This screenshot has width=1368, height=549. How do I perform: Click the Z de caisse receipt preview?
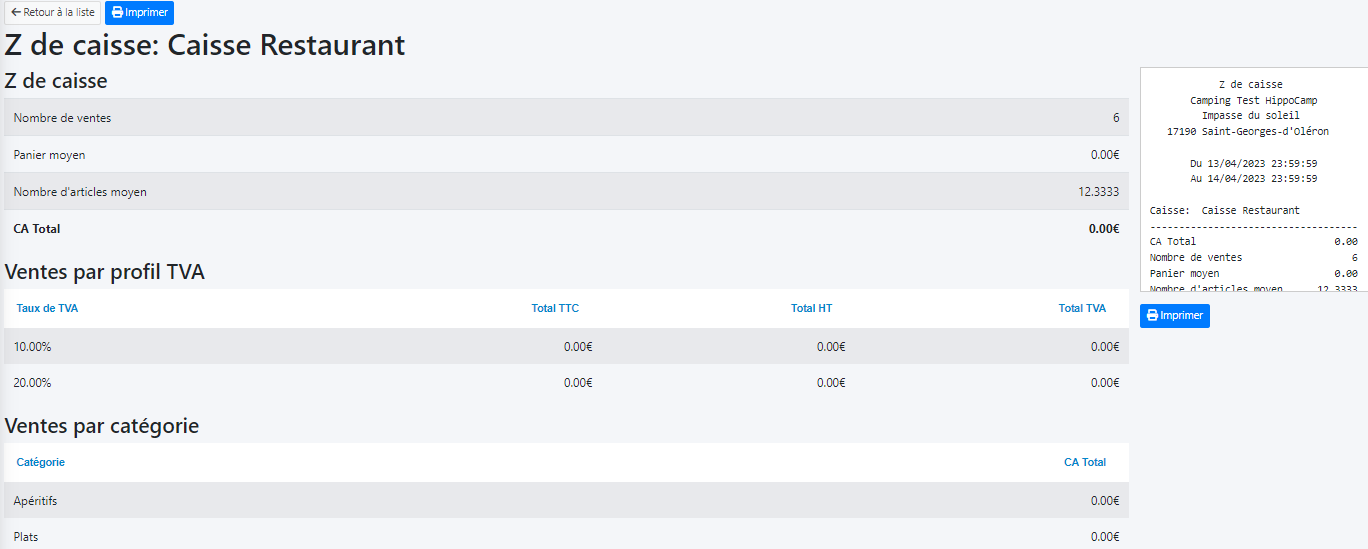1253,180
